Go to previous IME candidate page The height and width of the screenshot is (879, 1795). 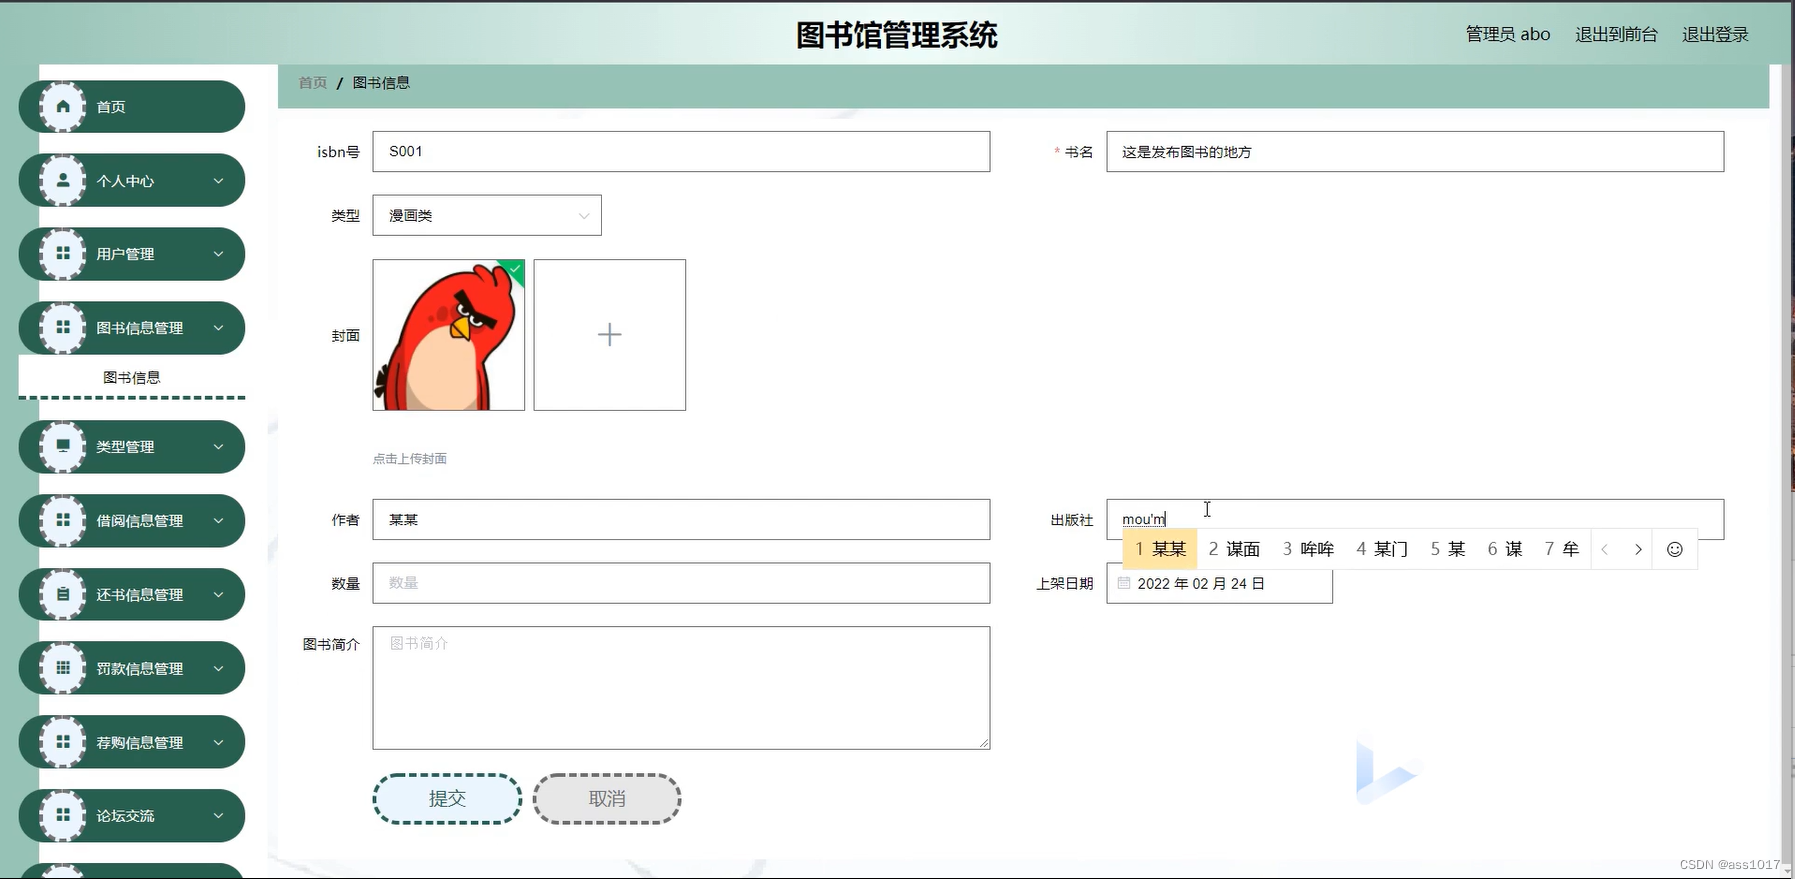[1604, 549]
